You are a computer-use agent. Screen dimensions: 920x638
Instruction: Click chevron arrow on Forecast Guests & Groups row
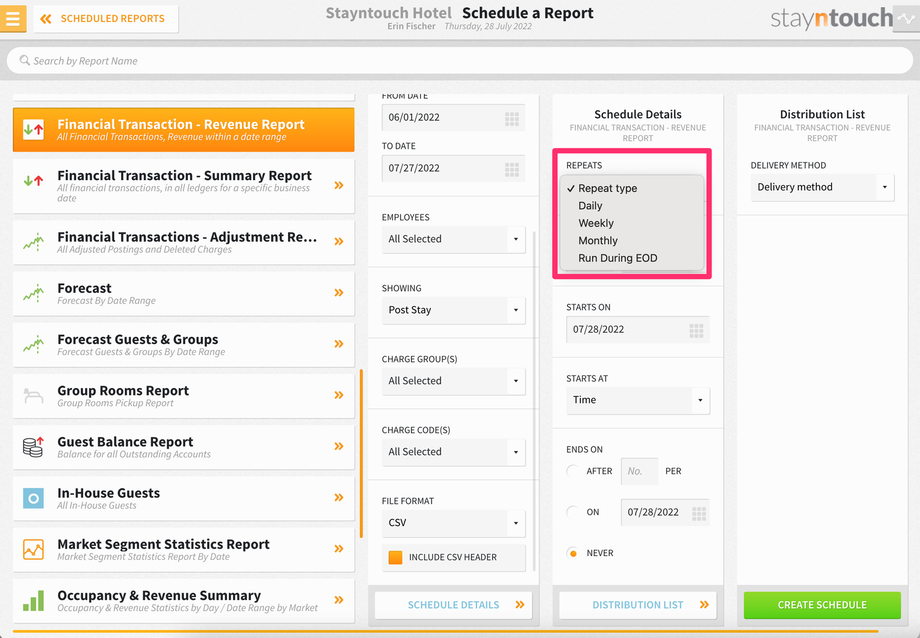(x=339, y=344)
